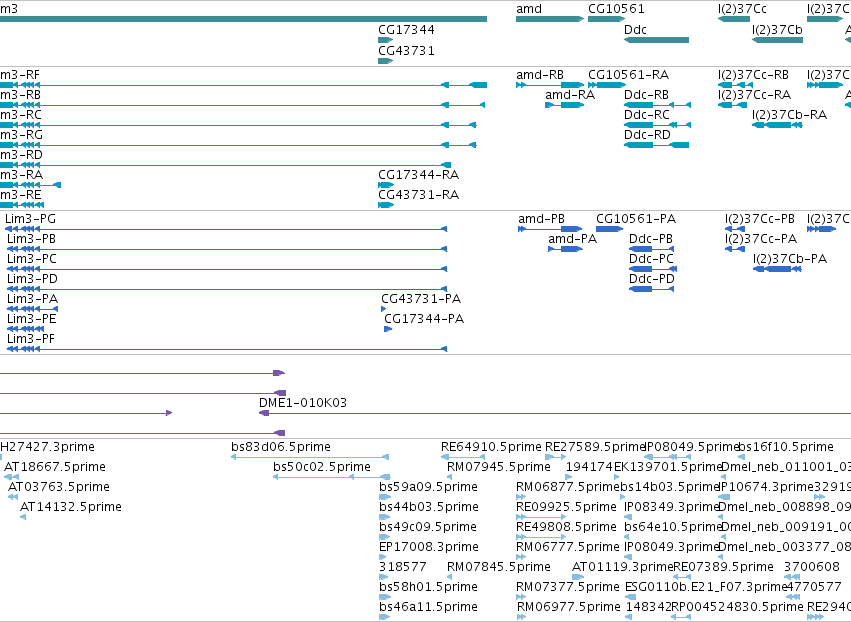Click the m3-RC transcript label
The image size is (851, 622).
(x=21, y=115)
